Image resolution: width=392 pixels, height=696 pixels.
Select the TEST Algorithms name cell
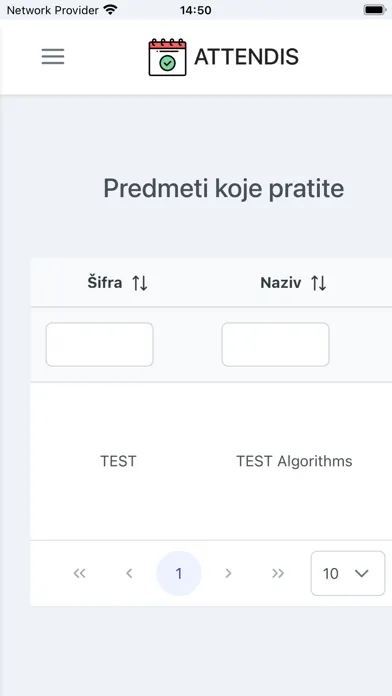[294, 461]
